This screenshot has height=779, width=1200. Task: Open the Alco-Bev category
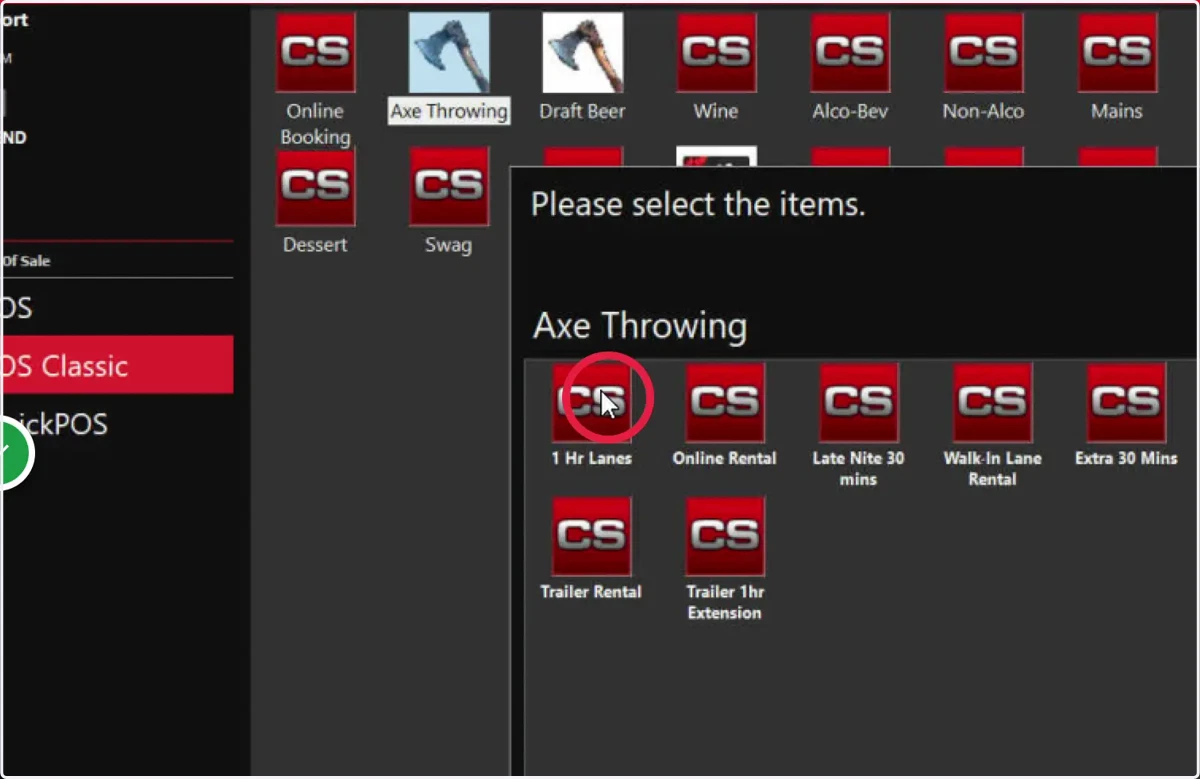tap(850, 53)
